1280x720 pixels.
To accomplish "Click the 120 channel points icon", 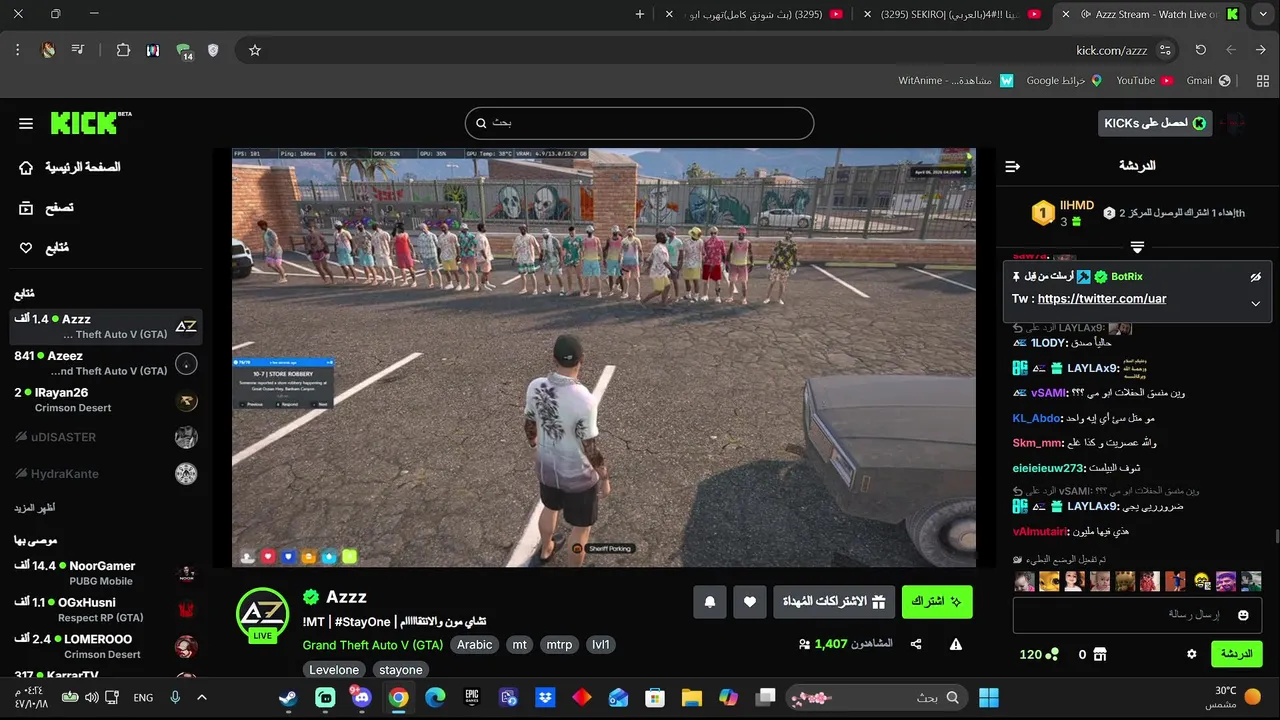I will pyautogui.click(x=1052, y=654).
